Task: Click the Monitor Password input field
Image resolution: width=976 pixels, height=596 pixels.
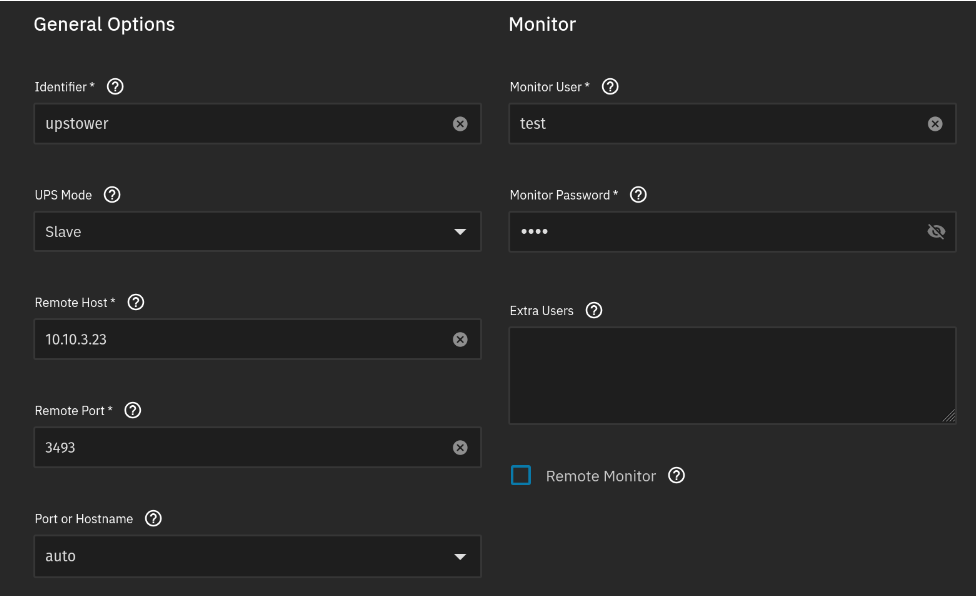Action: click(715, 232)
